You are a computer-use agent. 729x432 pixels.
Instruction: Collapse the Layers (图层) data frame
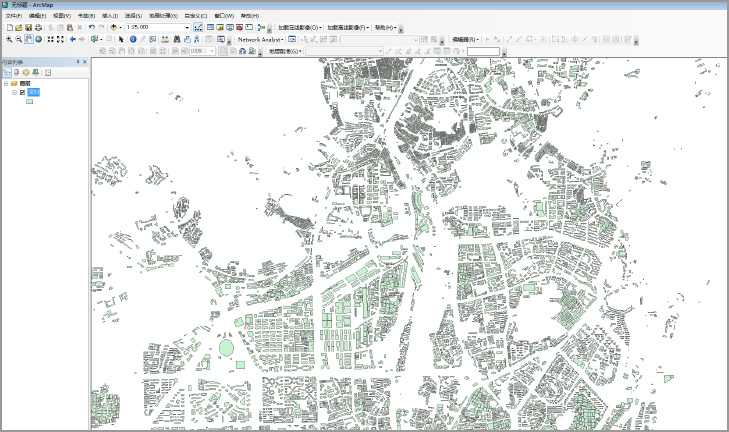(x=6, y=84)
